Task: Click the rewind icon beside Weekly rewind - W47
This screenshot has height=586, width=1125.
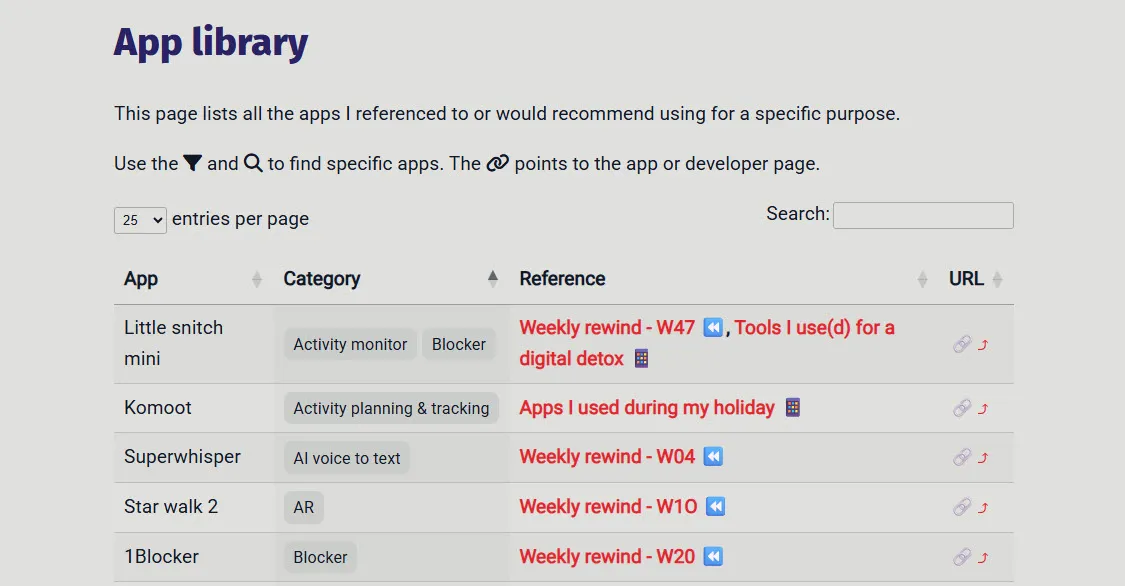Action: 712,328
